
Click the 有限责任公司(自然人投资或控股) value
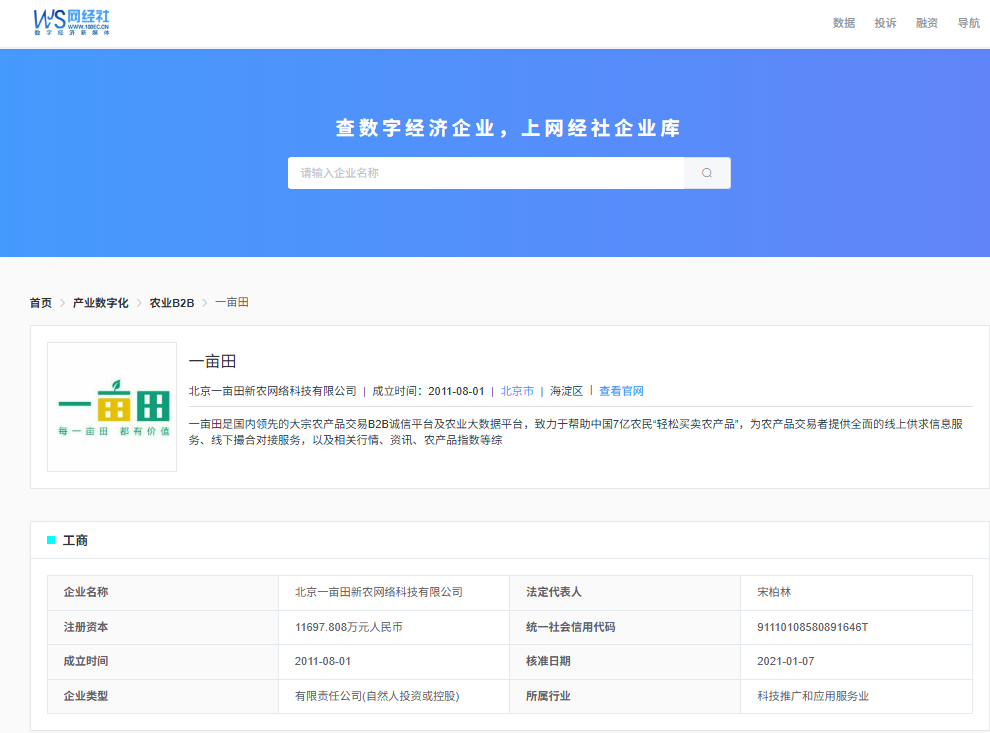click(377, 696)
